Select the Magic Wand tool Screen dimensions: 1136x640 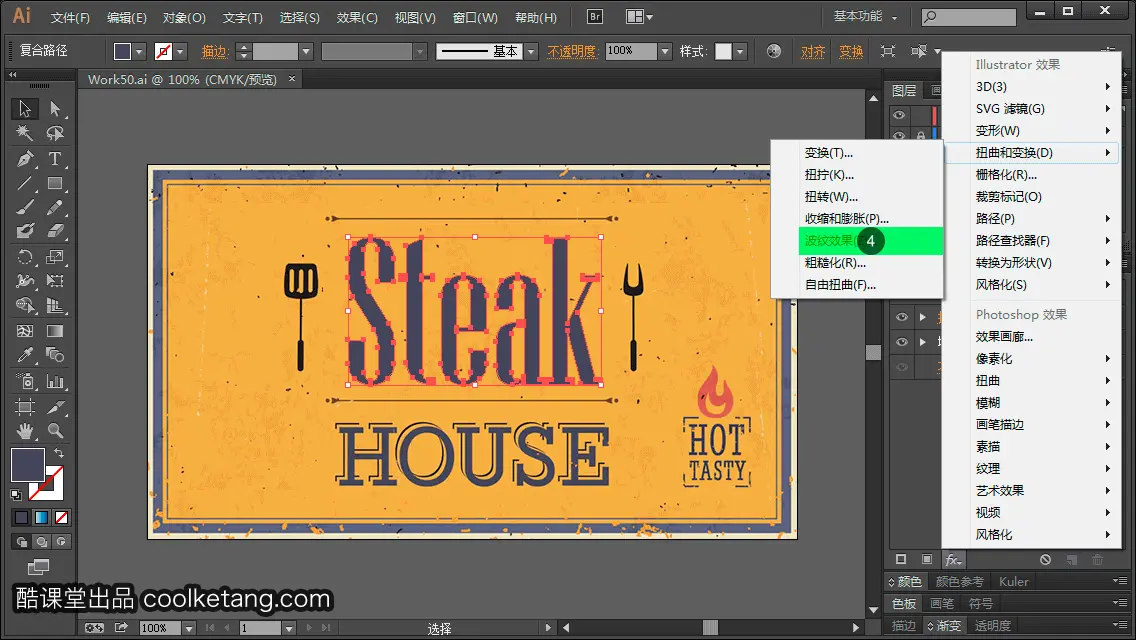25,133
